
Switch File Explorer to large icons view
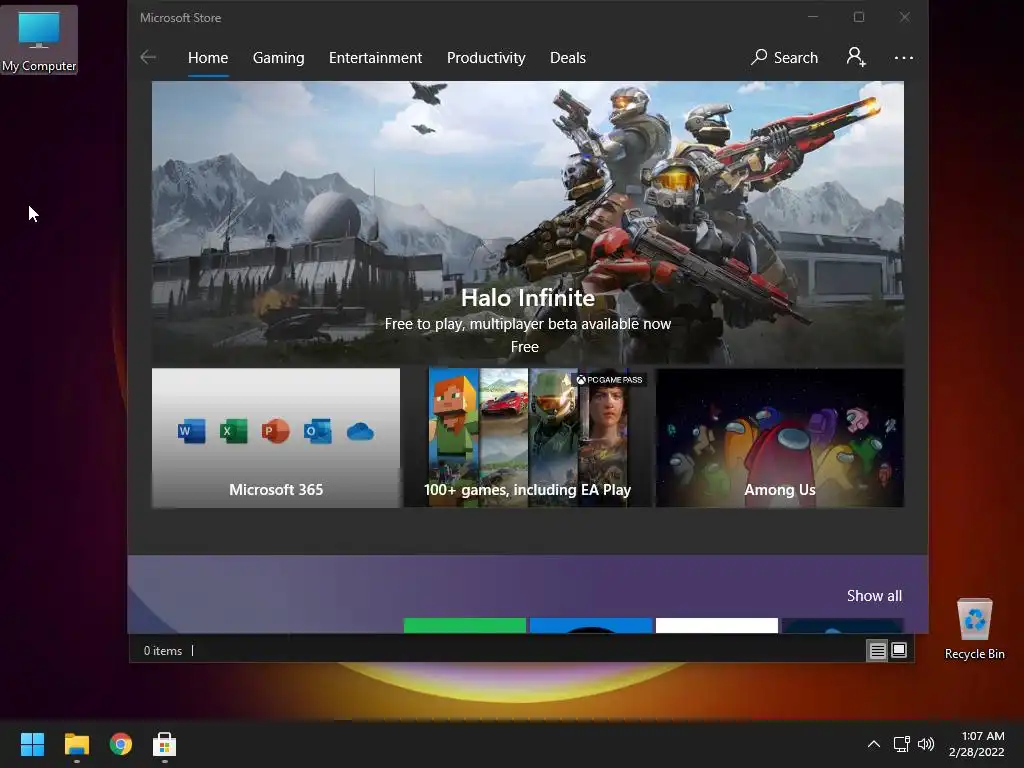click(x=899, y=650)
